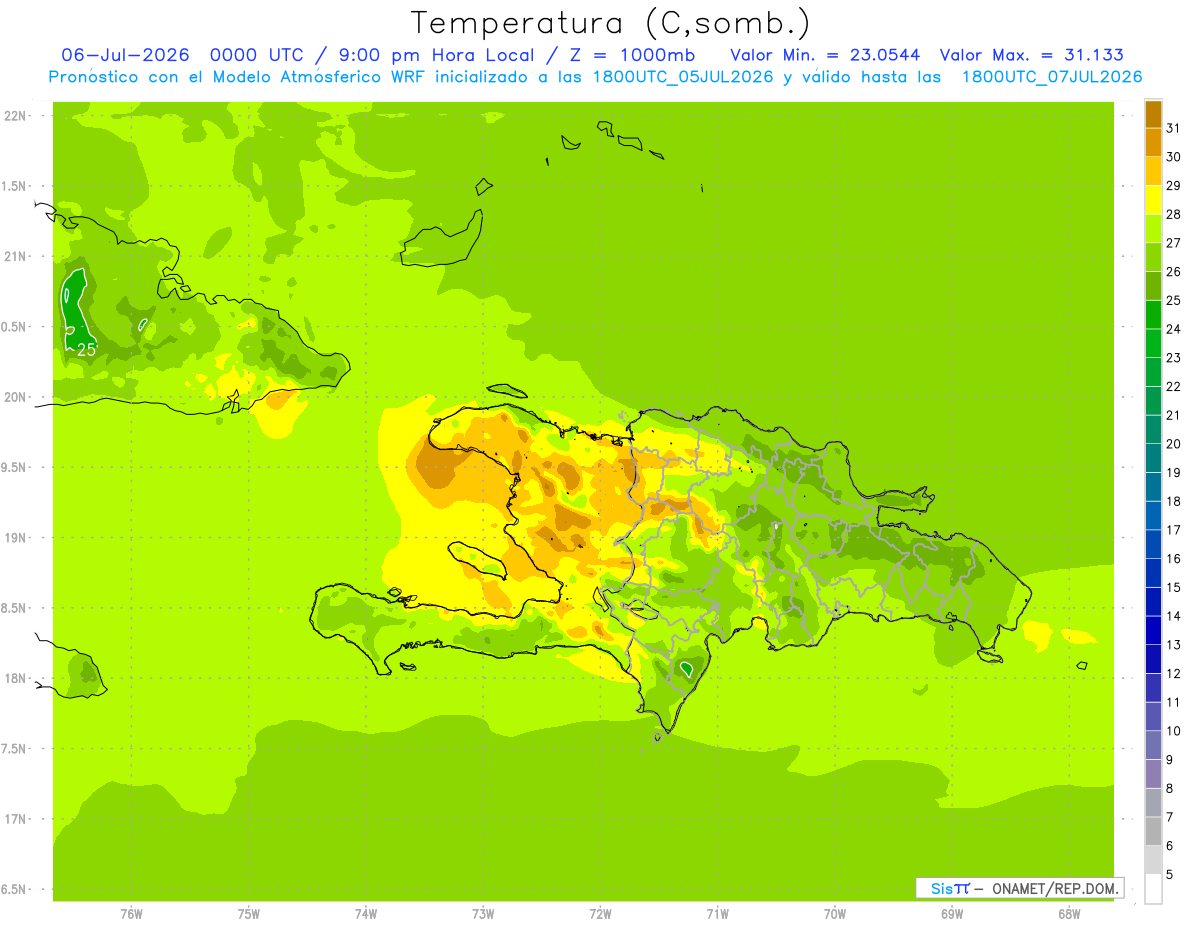Screen dimensions: 1200x927
Task: Pick the teal swatch between 19 and 20
Action: tap(1153, 458)
